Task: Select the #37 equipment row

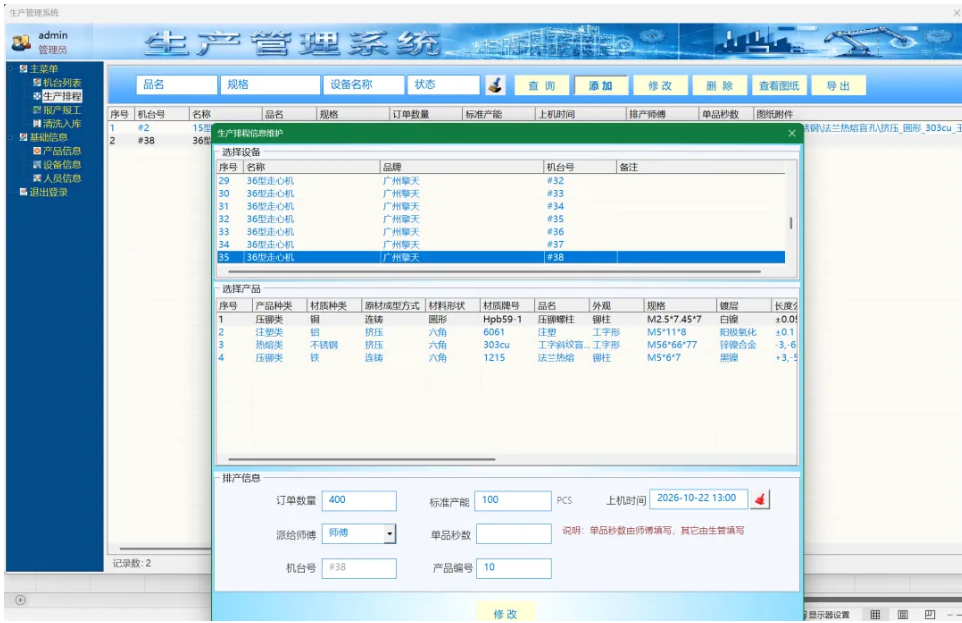Action: pyautogui.click(x=501, y=244)
